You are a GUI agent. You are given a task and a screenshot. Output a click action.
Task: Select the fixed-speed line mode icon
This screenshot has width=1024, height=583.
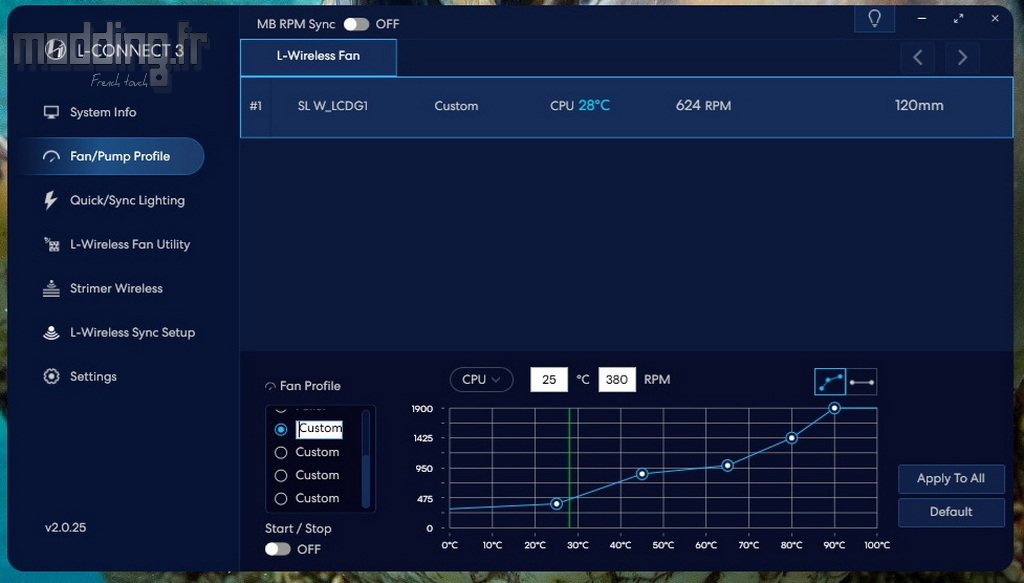tap(861, 381)
